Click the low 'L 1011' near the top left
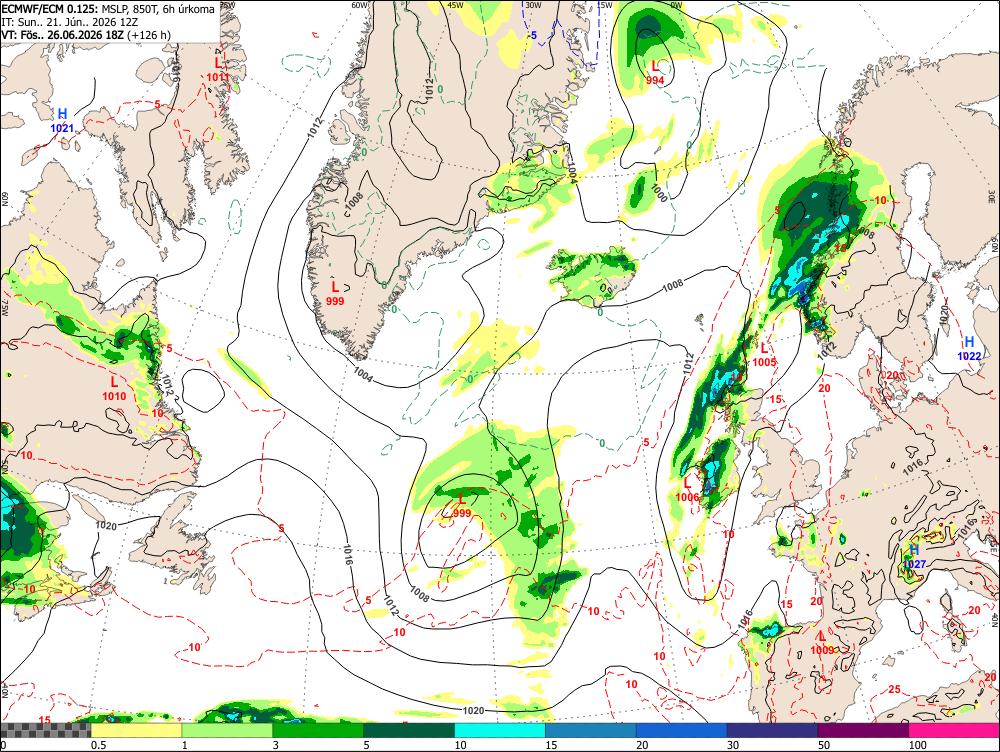The height and width of the screenshot is (752, 1000). pos(217,70)
